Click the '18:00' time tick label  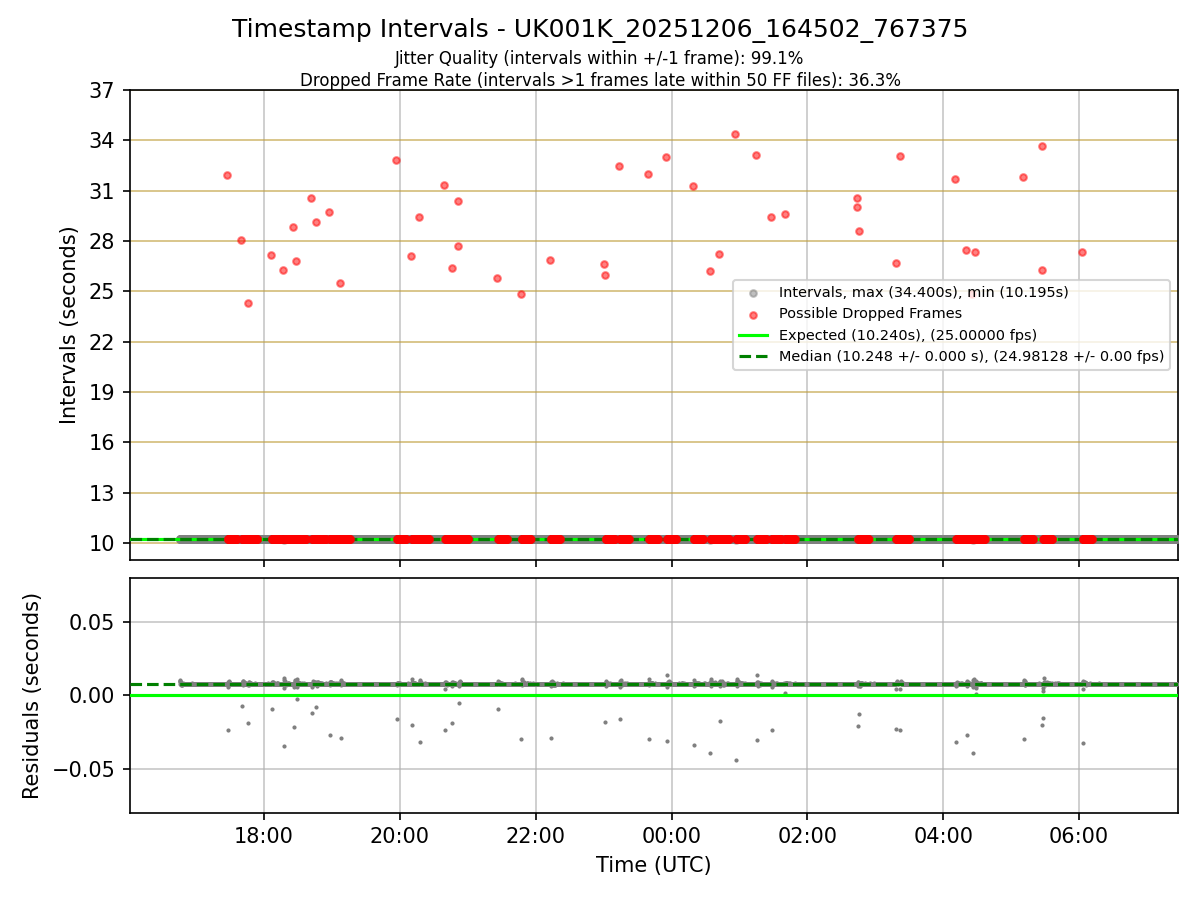tap(264, 835)
